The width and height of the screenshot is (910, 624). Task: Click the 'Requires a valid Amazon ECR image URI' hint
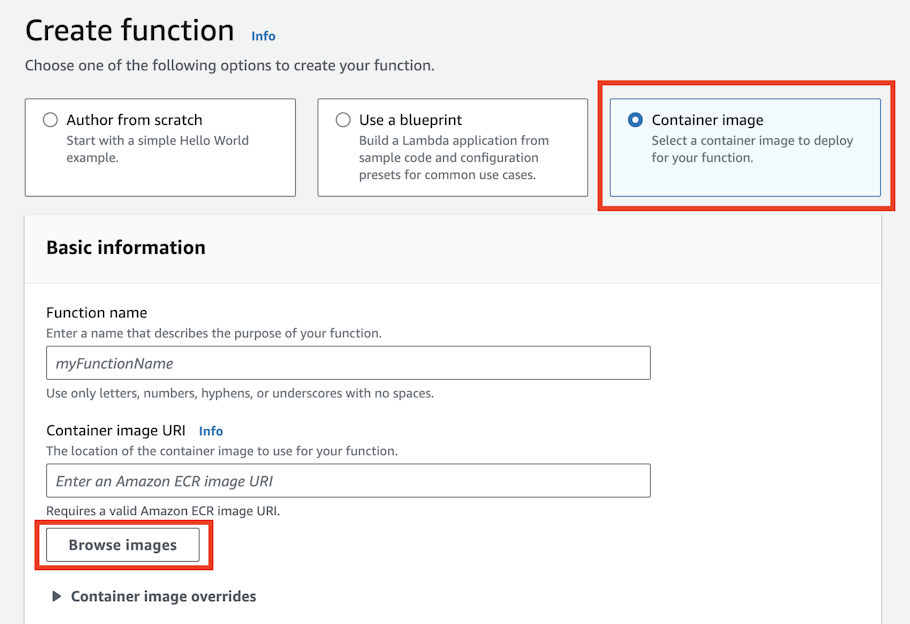(x=163, y=511)
